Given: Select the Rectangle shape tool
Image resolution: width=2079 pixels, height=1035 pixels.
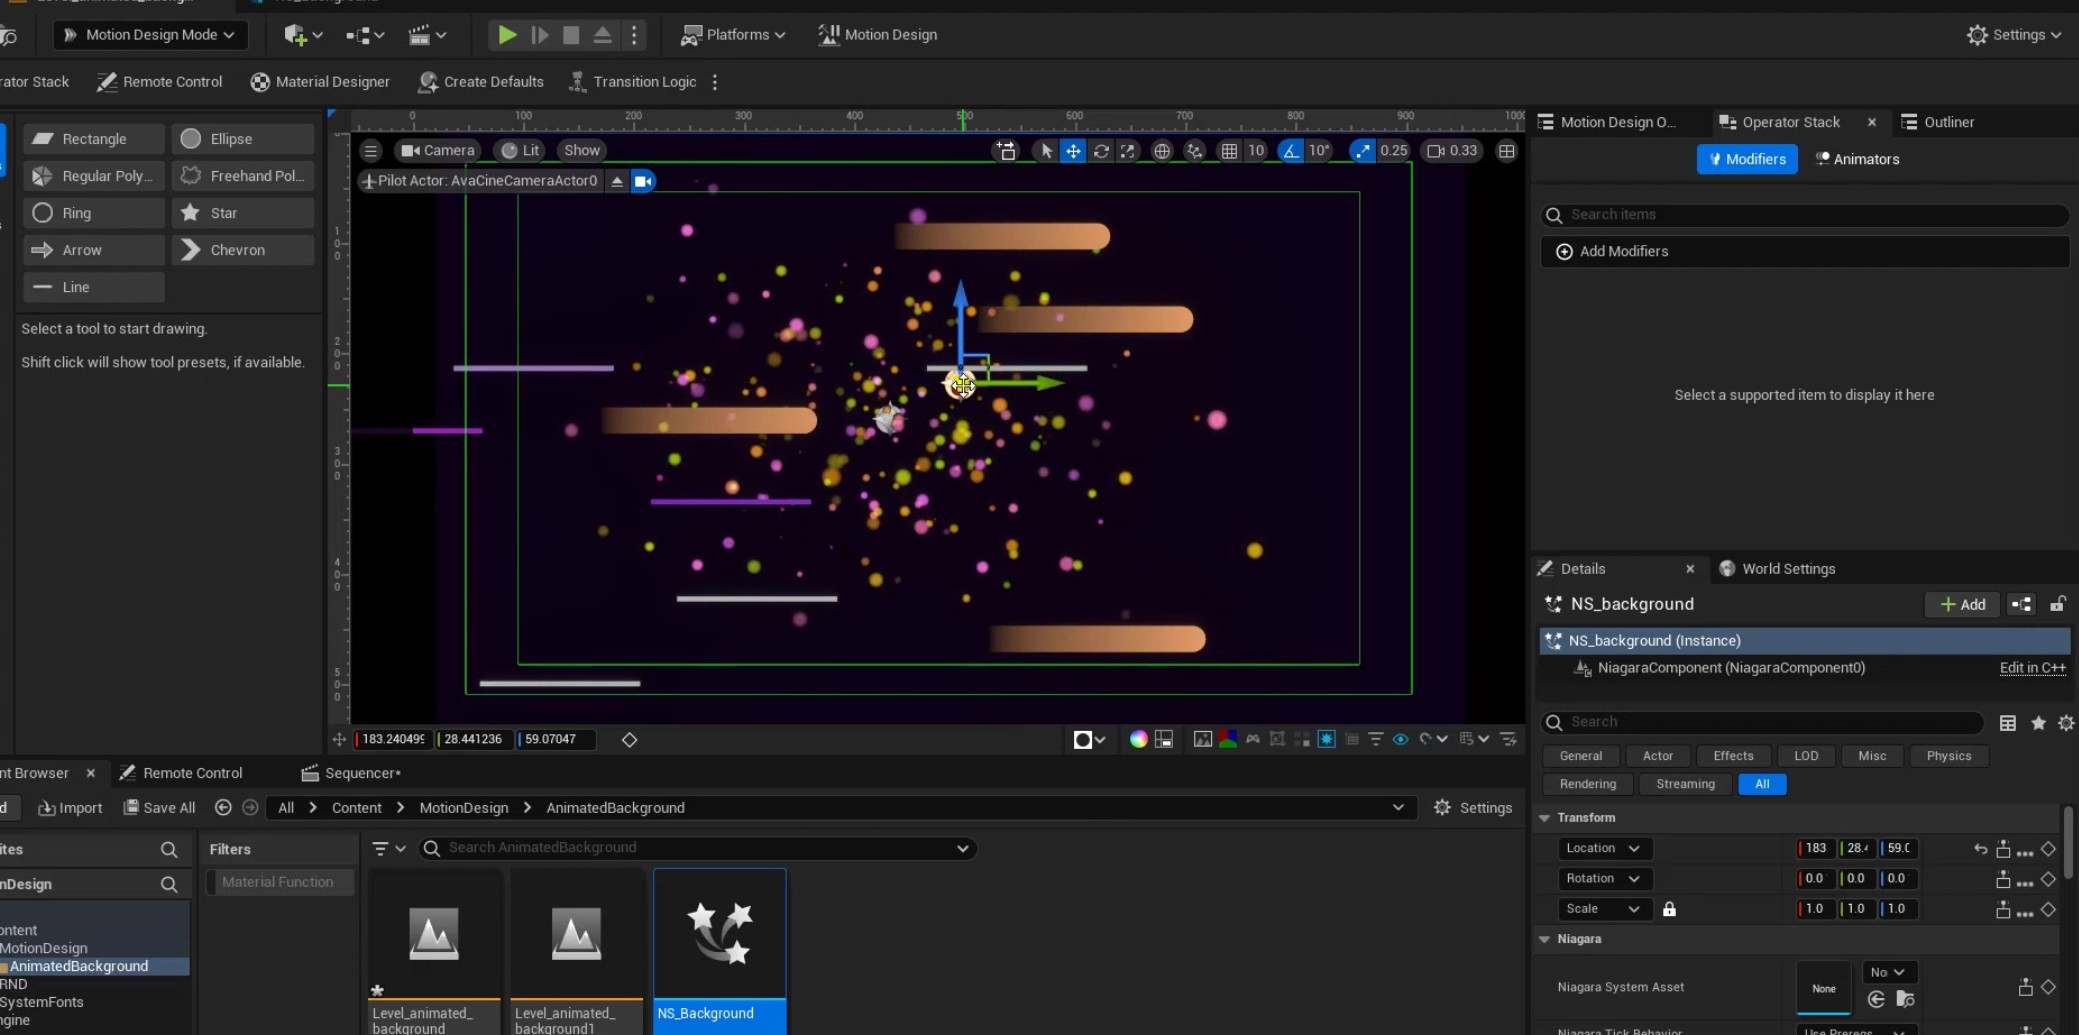Looking at the screenshot, I should coord(93,139).
